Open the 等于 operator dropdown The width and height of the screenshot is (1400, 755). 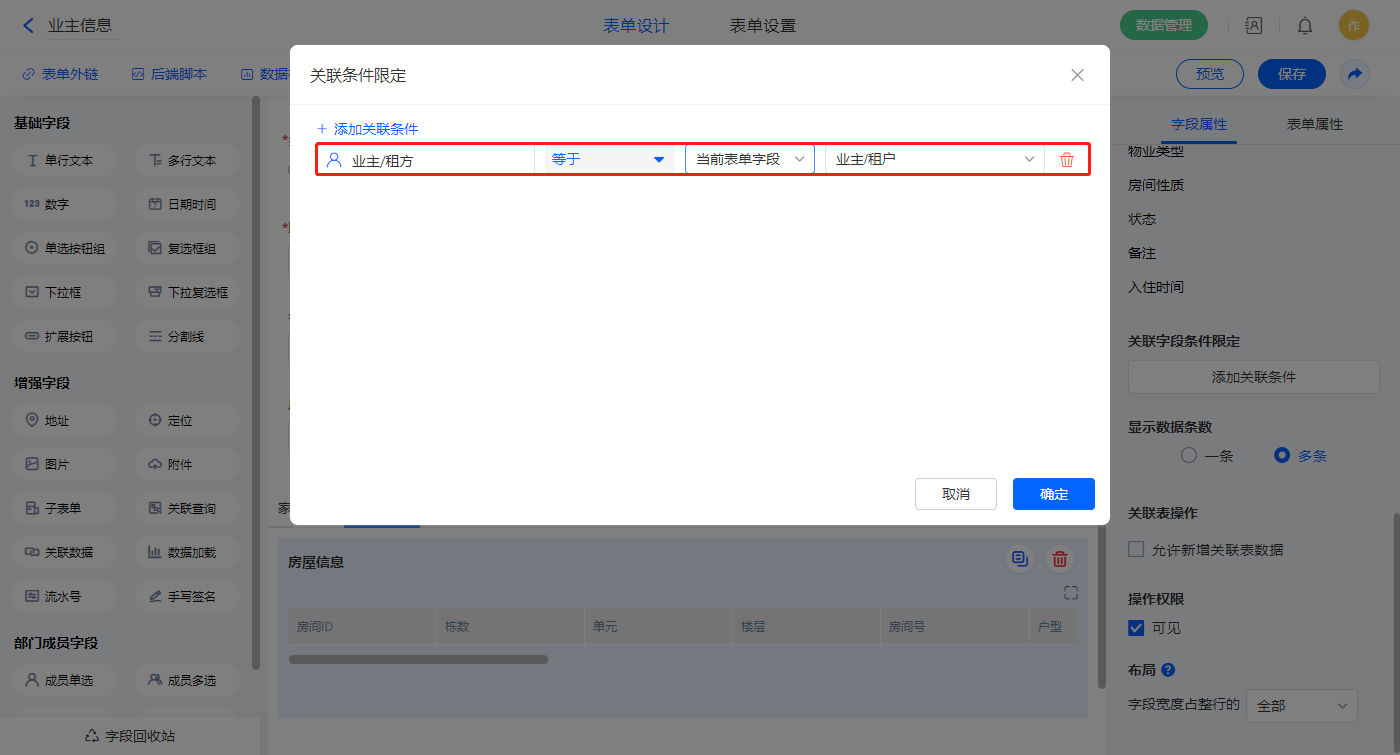tap(608, 159)
